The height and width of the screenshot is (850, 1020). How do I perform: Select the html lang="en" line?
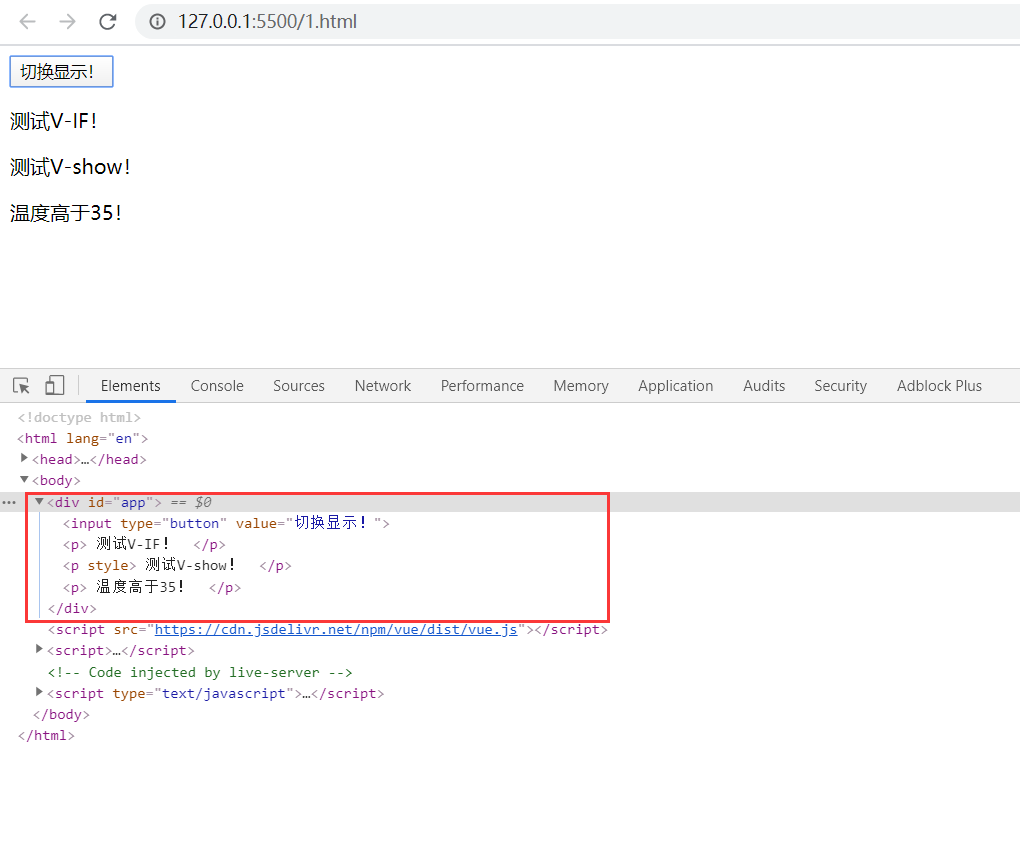(83, 438)
